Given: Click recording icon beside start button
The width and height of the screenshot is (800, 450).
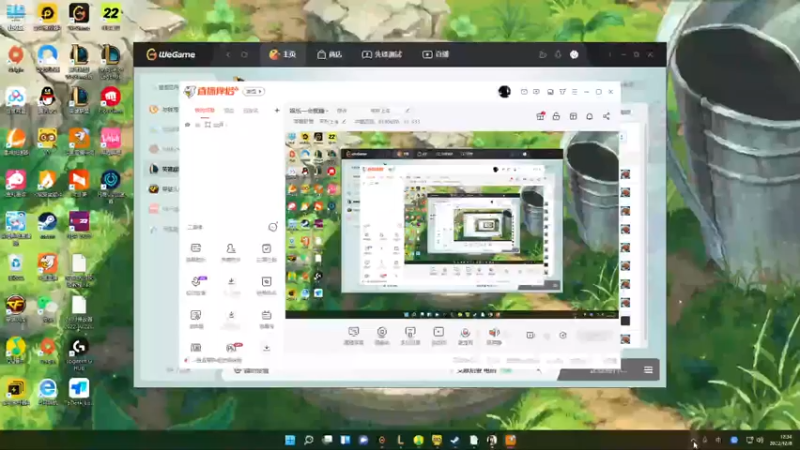Looking at the screenshot, I should tap(531, 335).
